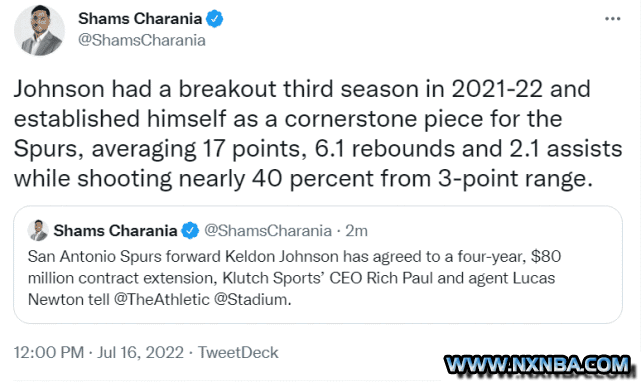This screenshot has width=641, height=382.
Task: Open the bold Shams Charania name at top
Action: tap(140, 19)
